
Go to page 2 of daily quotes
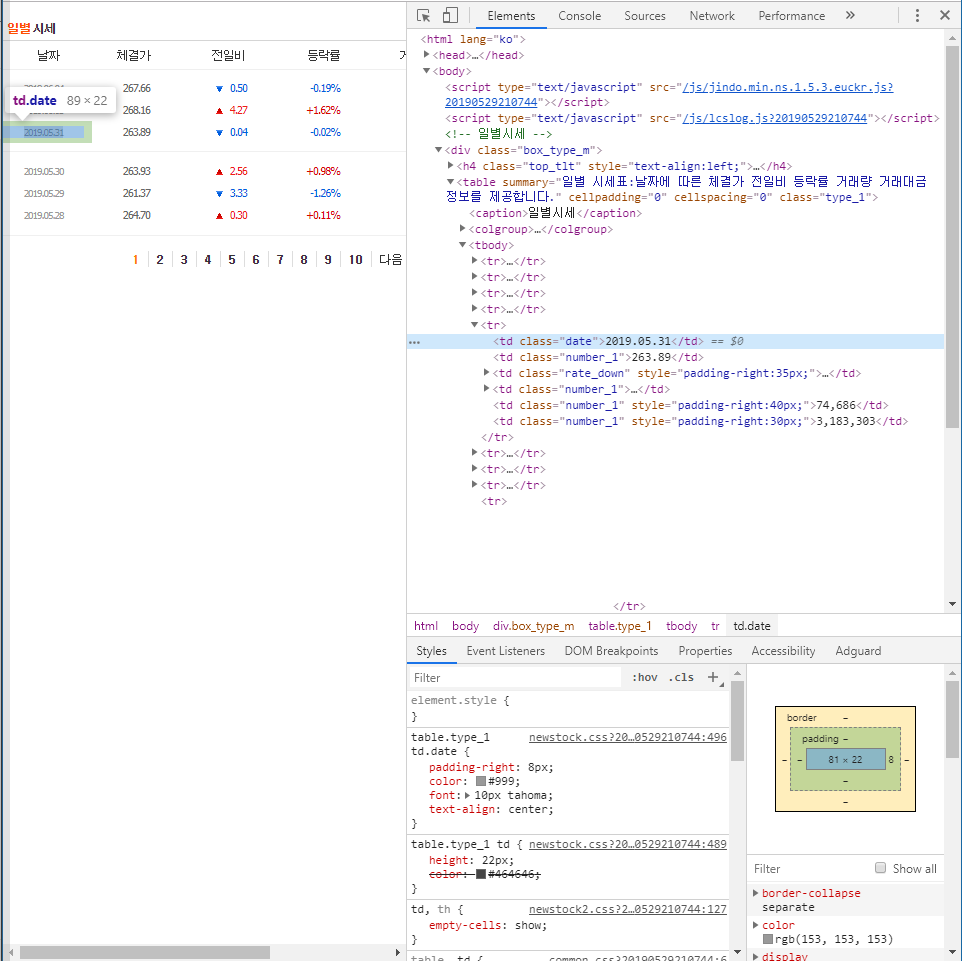click(160, 260)
